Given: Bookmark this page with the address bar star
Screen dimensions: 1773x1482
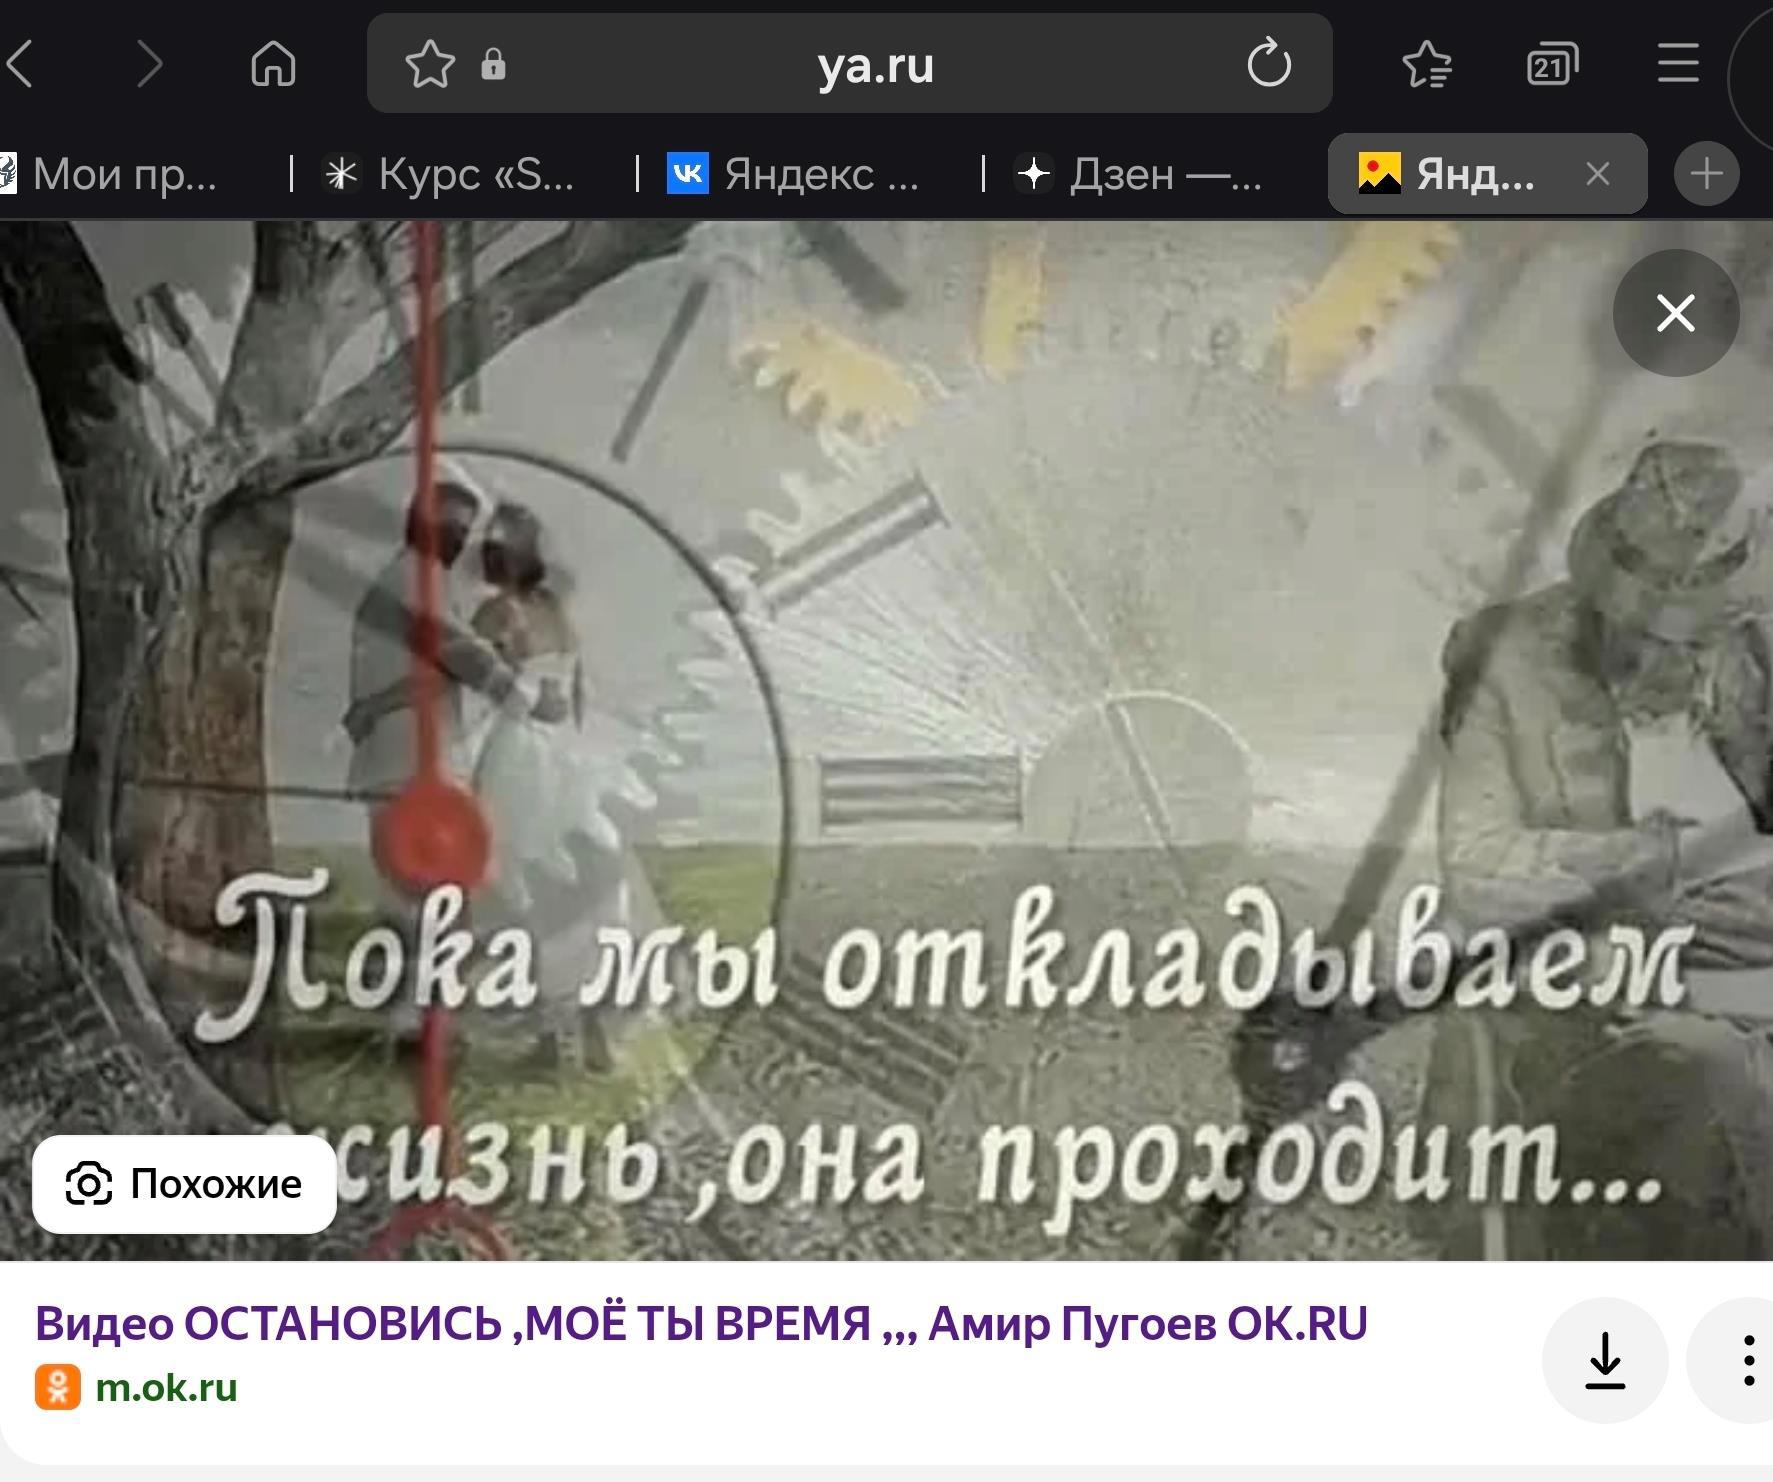Looking at the screenshot, I should click(430, 65).
